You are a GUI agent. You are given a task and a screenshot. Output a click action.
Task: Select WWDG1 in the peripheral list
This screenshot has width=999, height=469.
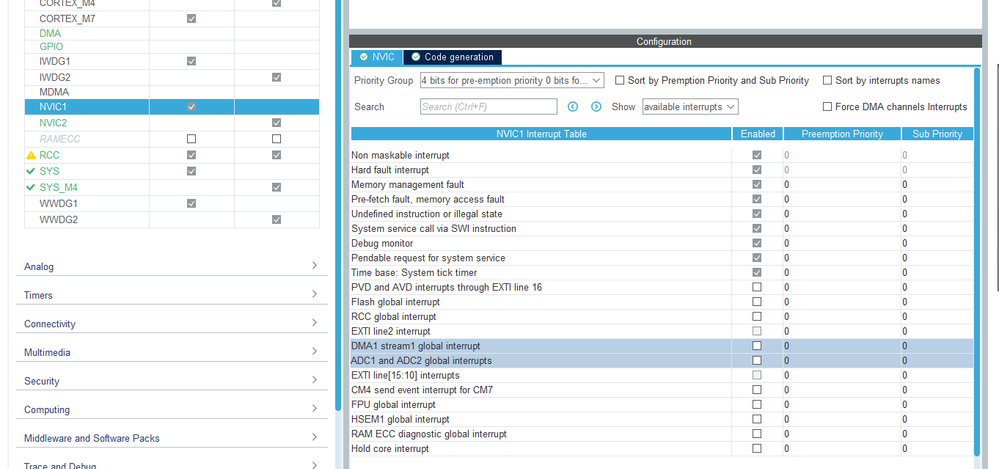coord(171,203)
